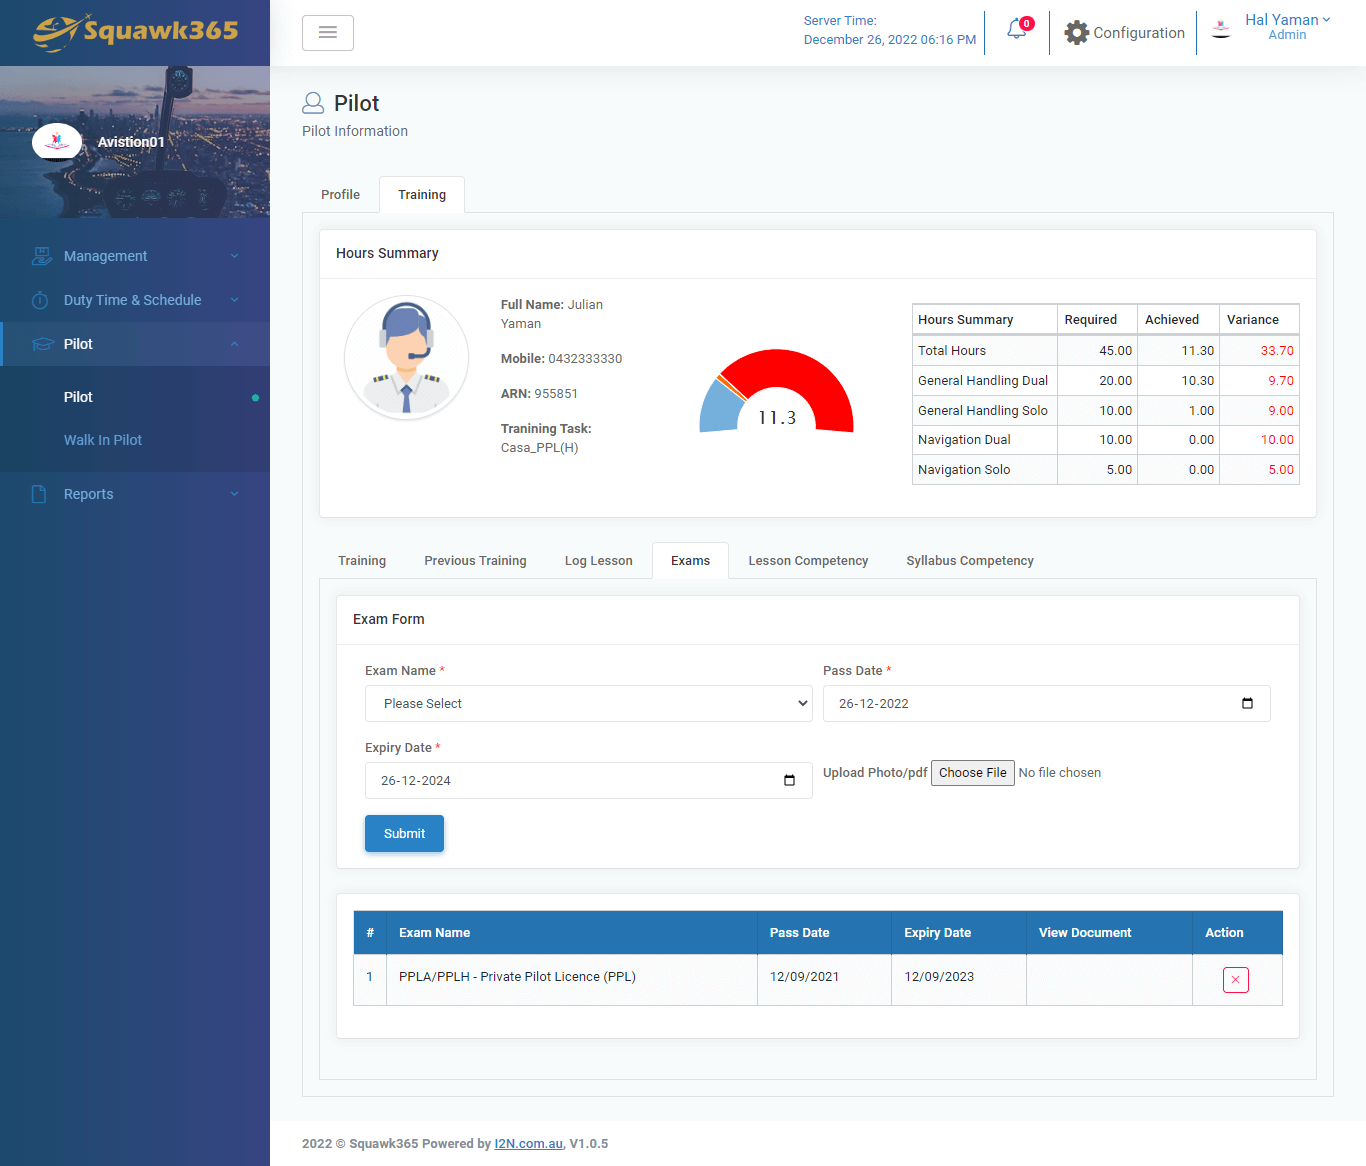Select the Reports sidebar icon
This screenshot has height=1166, width=1366.
[39, 493]
